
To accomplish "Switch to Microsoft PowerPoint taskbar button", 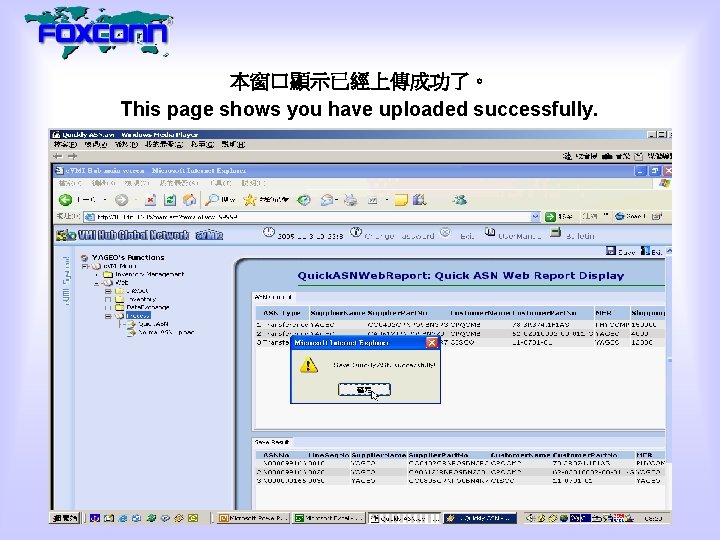I will click(x=253, y=518).
